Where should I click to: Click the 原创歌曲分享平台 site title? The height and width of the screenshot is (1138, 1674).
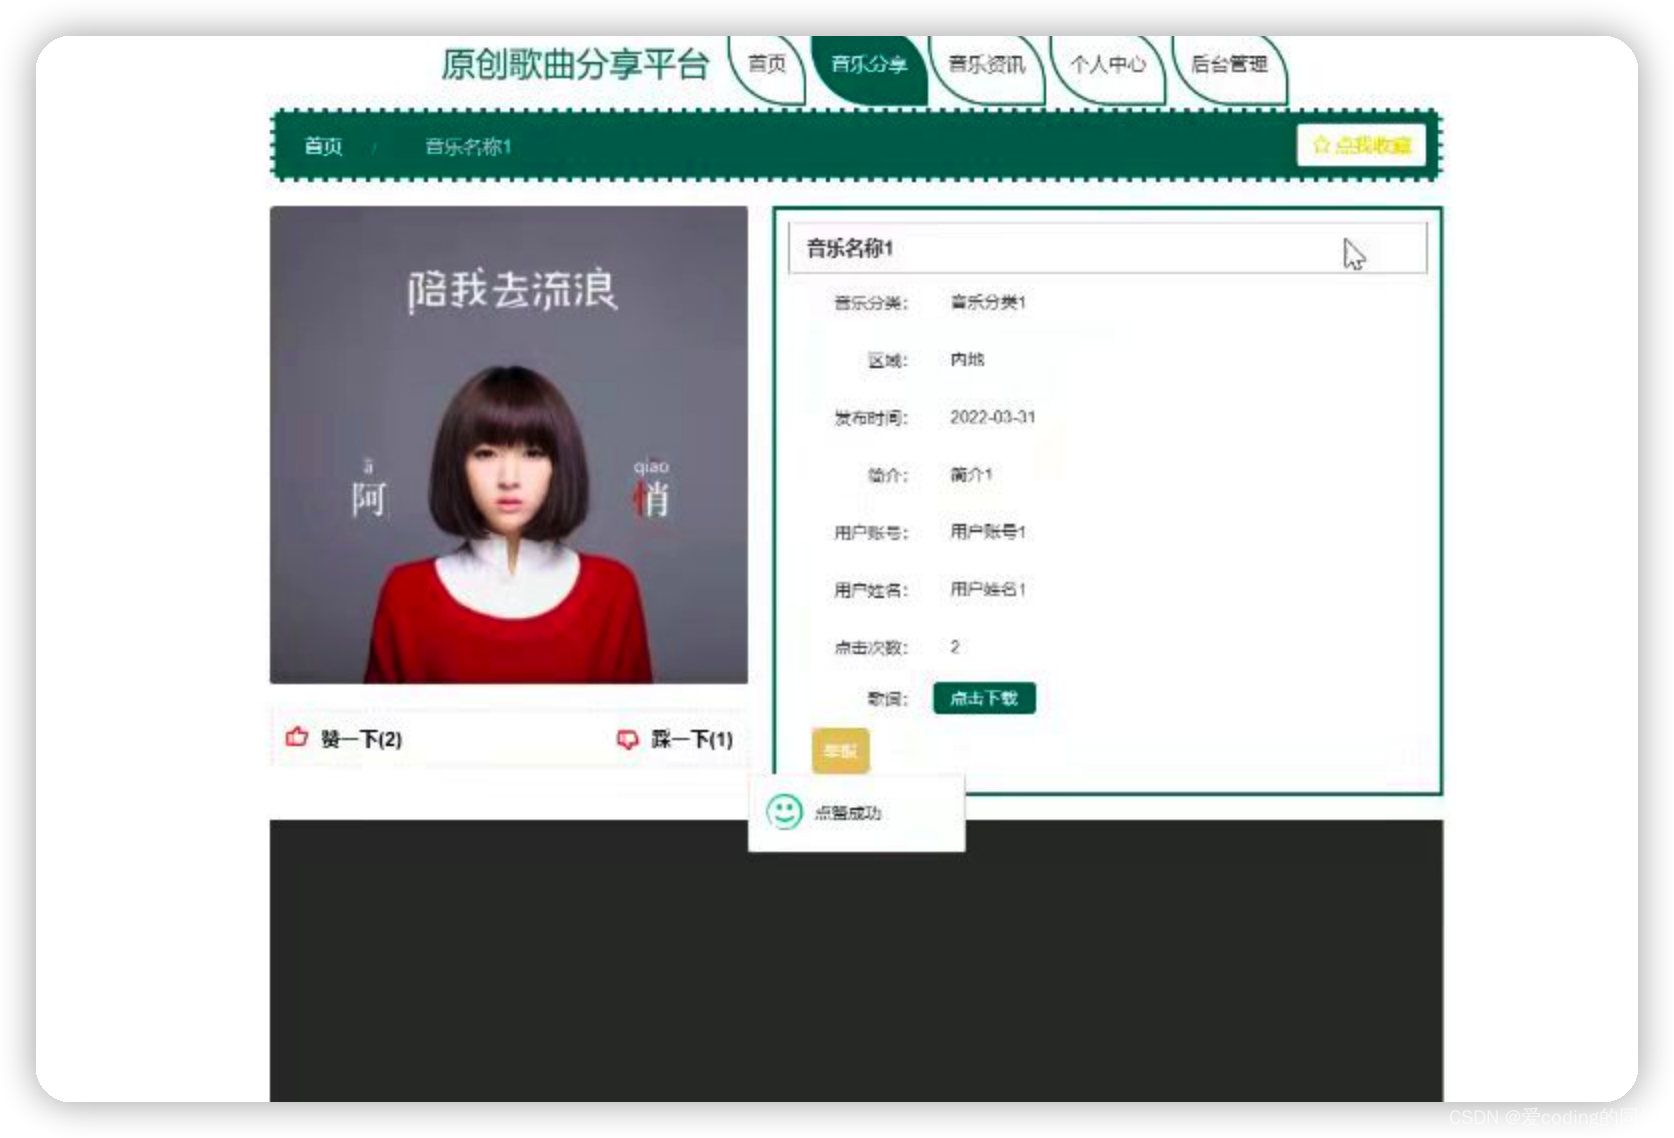(575, 65)
